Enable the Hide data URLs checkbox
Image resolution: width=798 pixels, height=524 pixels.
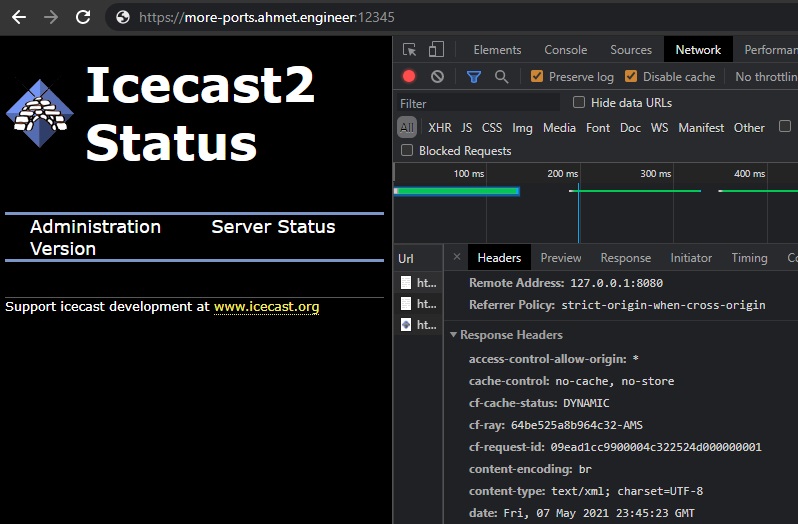click(x=579, y=102)
